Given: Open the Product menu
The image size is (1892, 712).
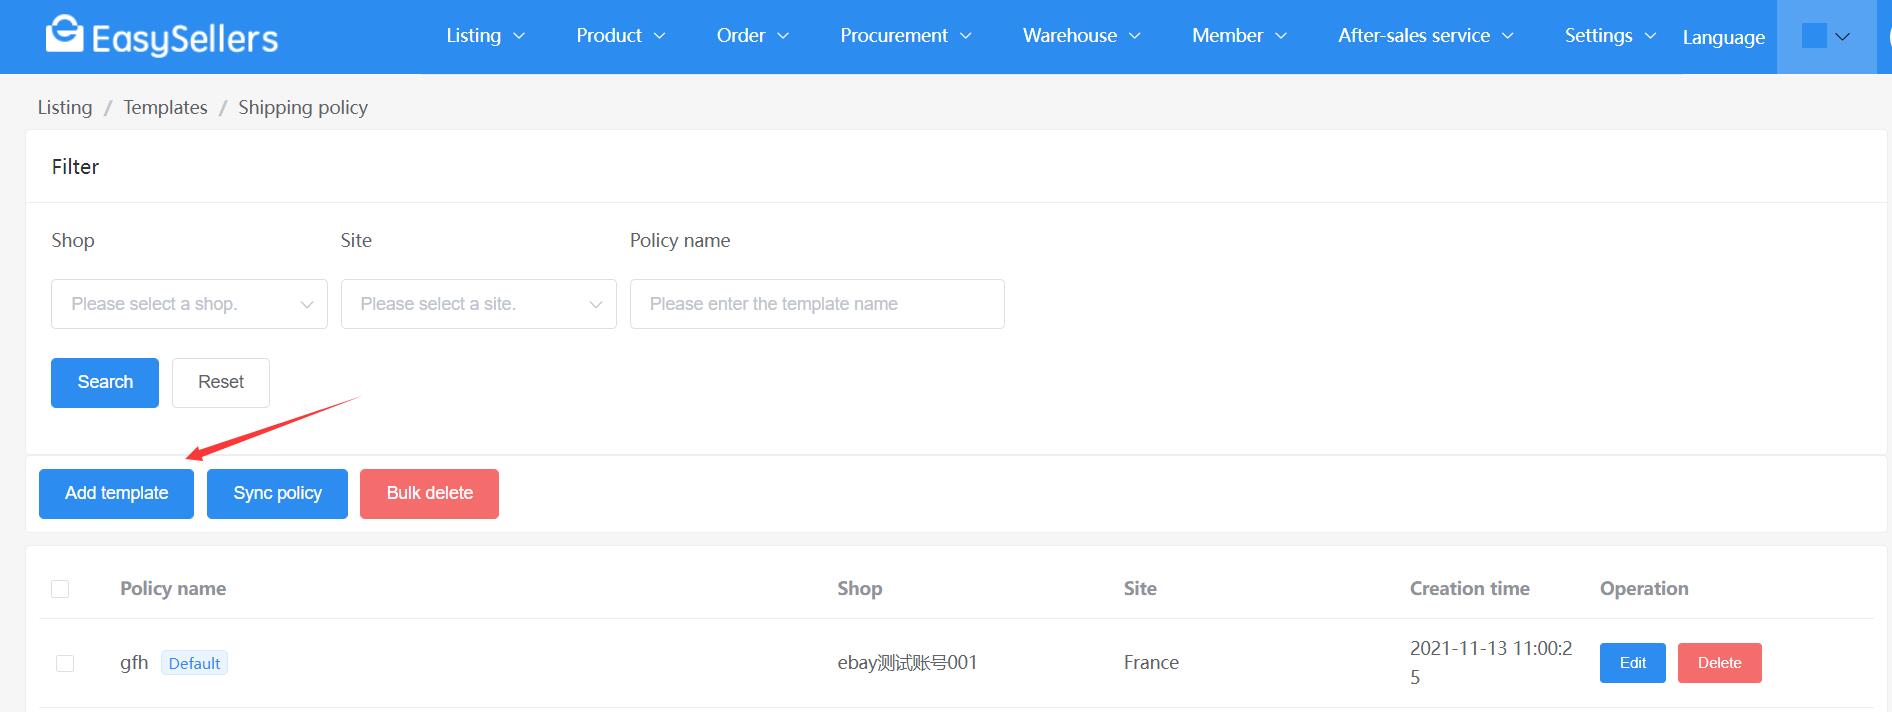Looking at the screenshot, I should 621,36.
